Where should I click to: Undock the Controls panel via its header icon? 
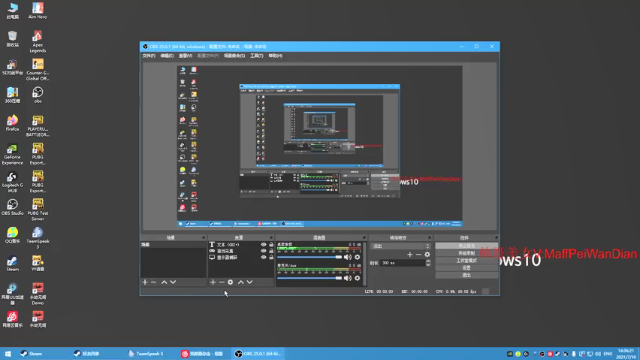[496, 238]
